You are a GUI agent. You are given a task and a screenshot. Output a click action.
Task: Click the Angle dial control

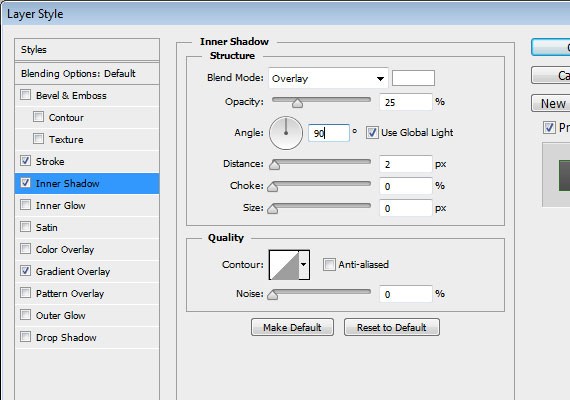pos(286,133)
